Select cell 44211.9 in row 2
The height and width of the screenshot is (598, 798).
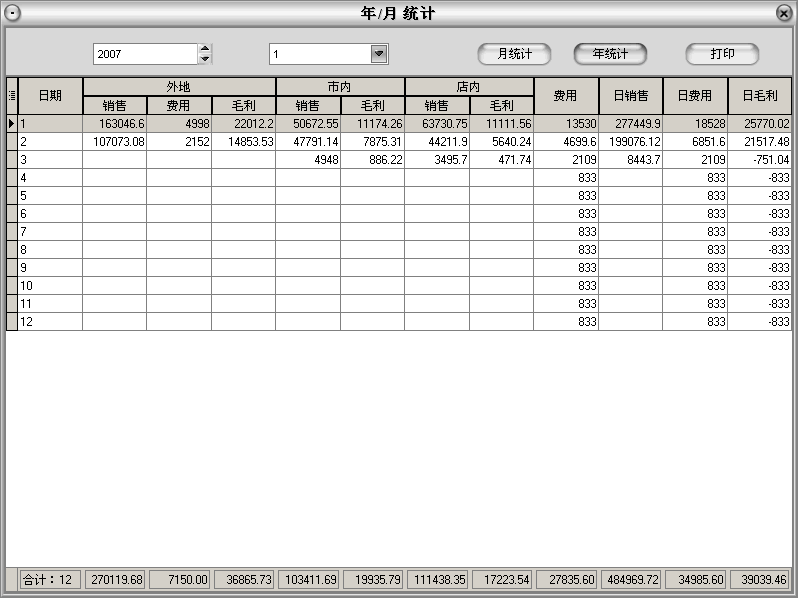point(437,141)
